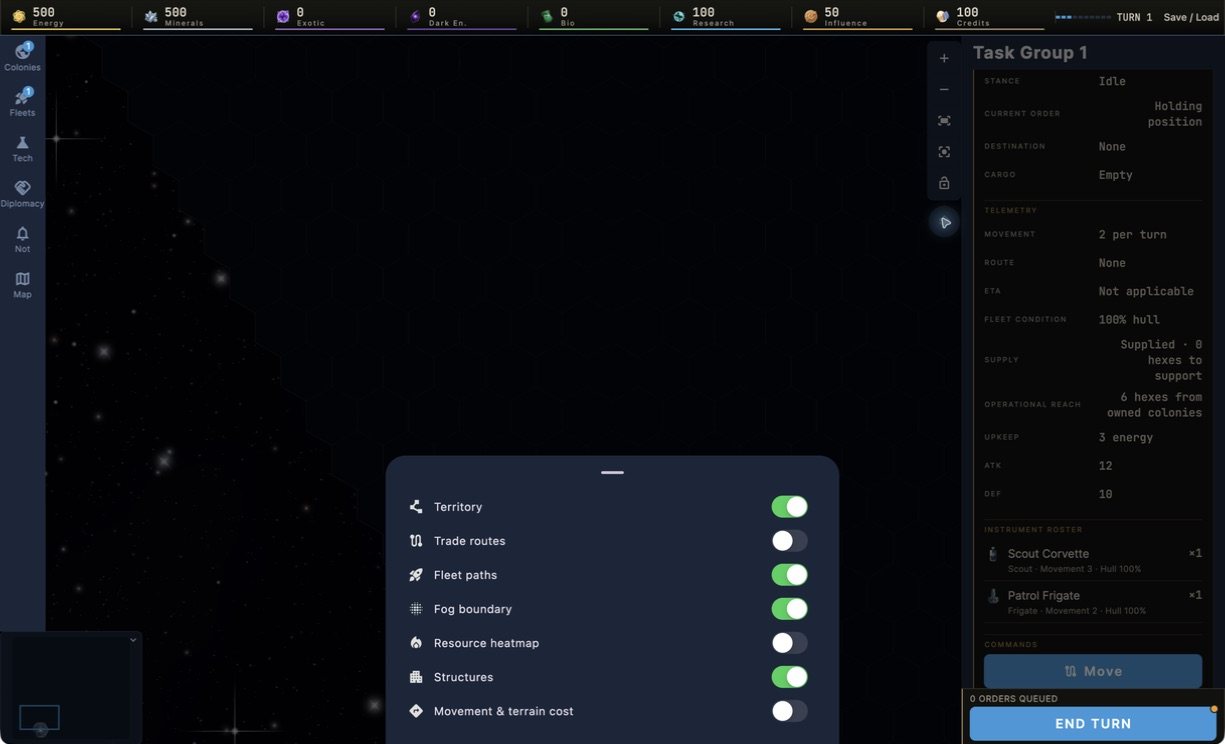Click the Territory layer icon
The width and height of the screenshot is (1225, 744).
416,507
